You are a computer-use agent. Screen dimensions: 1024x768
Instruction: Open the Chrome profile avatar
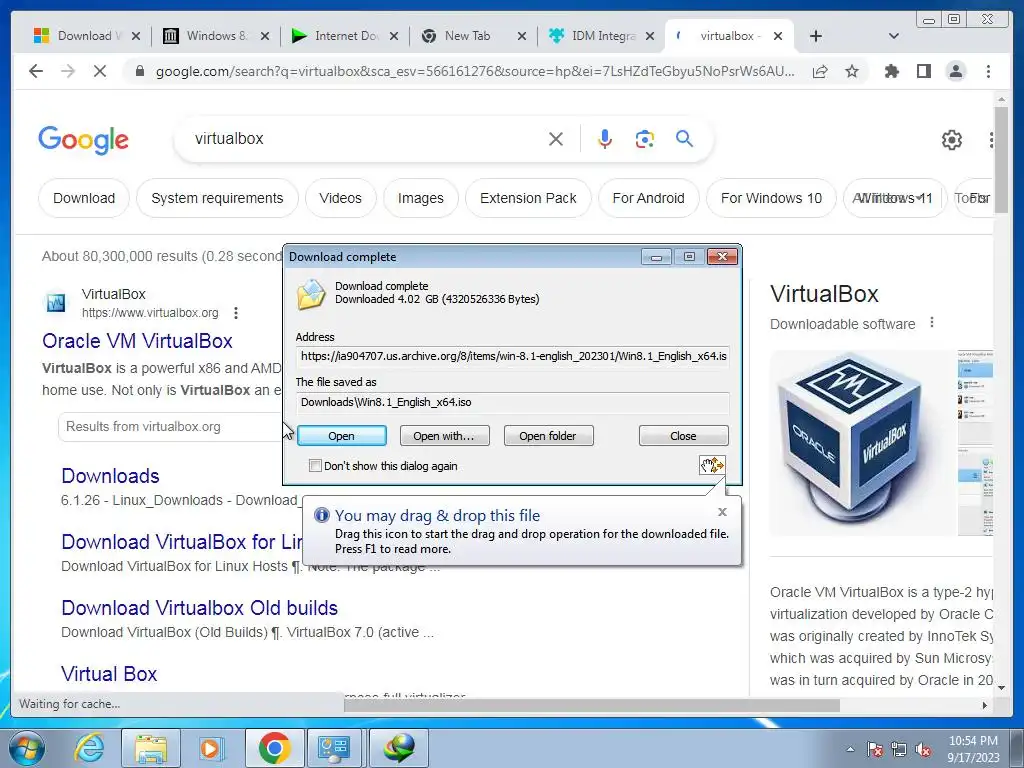[956, 71]
